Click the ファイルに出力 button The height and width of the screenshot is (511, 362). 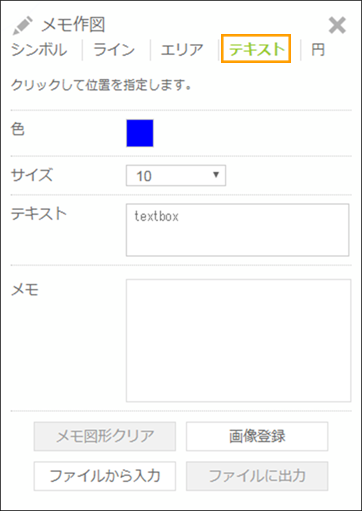pyautogui.click(x=257, y=476)
